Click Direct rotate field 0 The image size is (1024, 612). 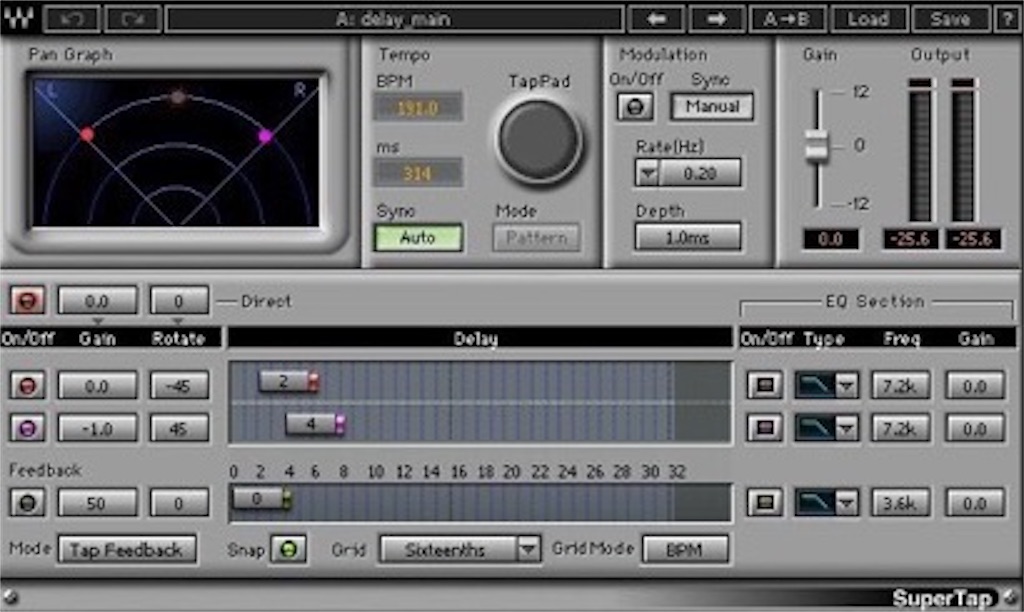pyautogui.click(x=179, y=301)
